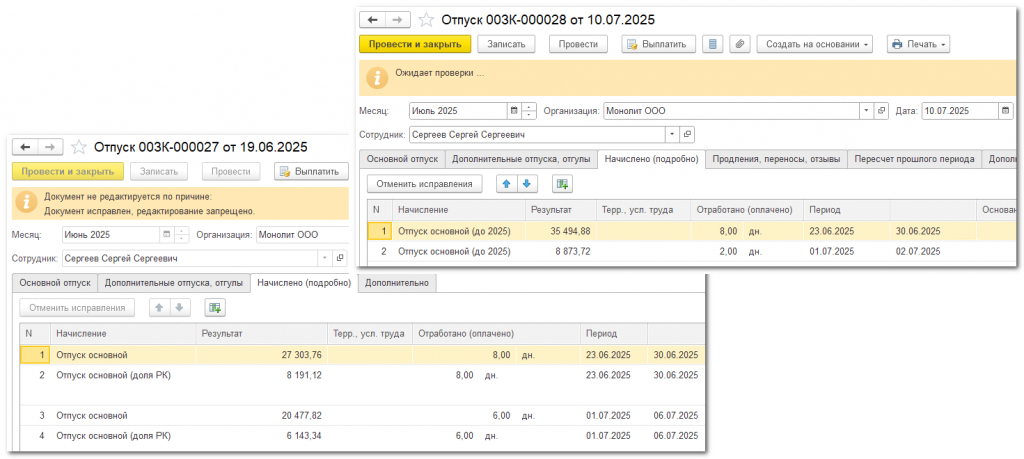The width and height of the screenshot is (1024, 459).
Task: Go forward in the 003К-000027 window
Action: 49,147
